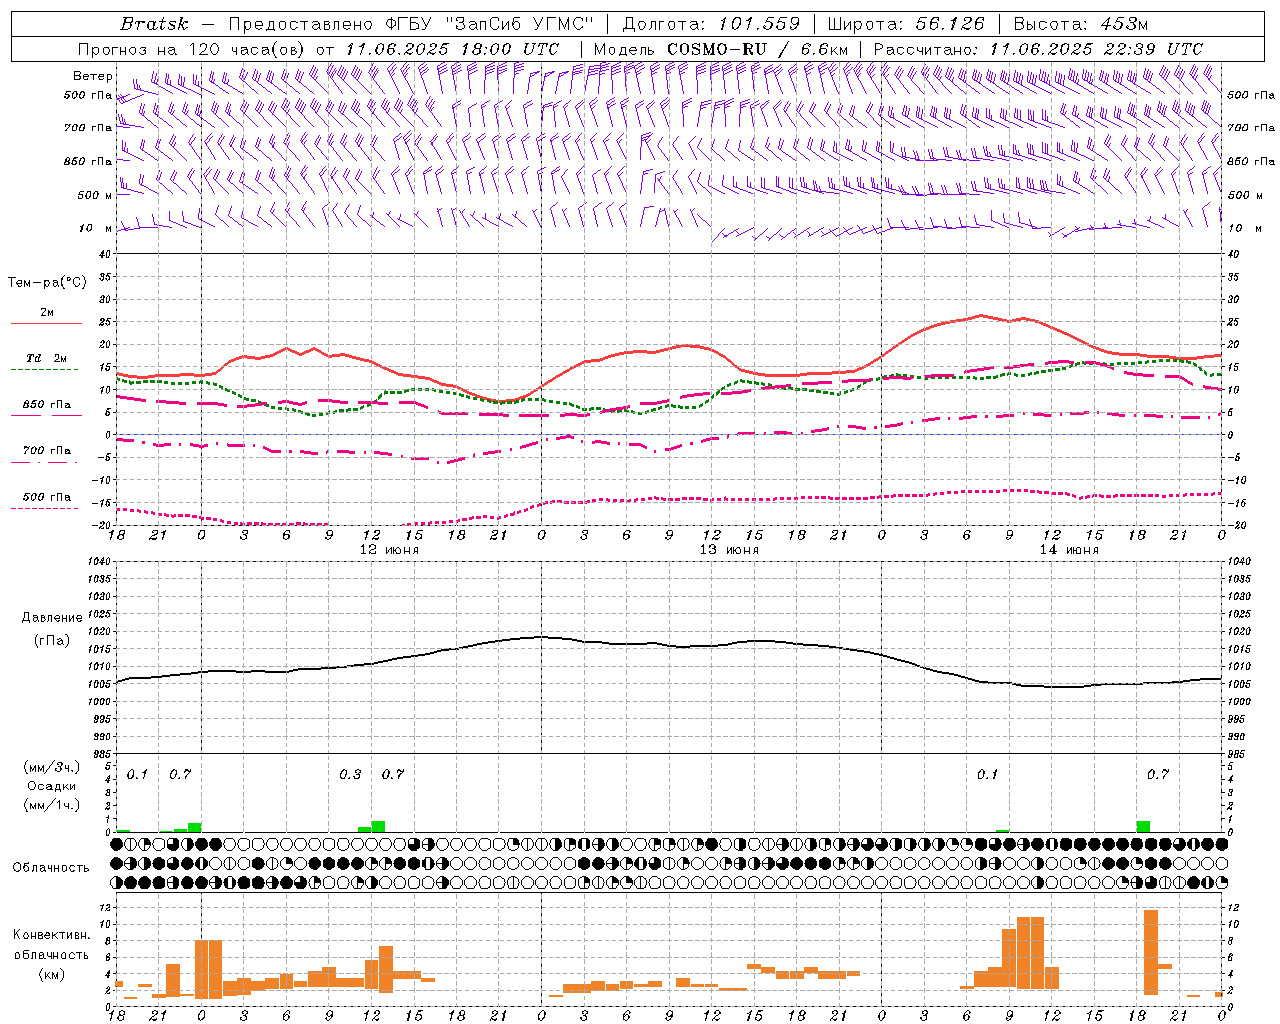1280x1024 pixels.
Task: Click the 10 м wind level label on left axis
Action: (x=96, y=228)
